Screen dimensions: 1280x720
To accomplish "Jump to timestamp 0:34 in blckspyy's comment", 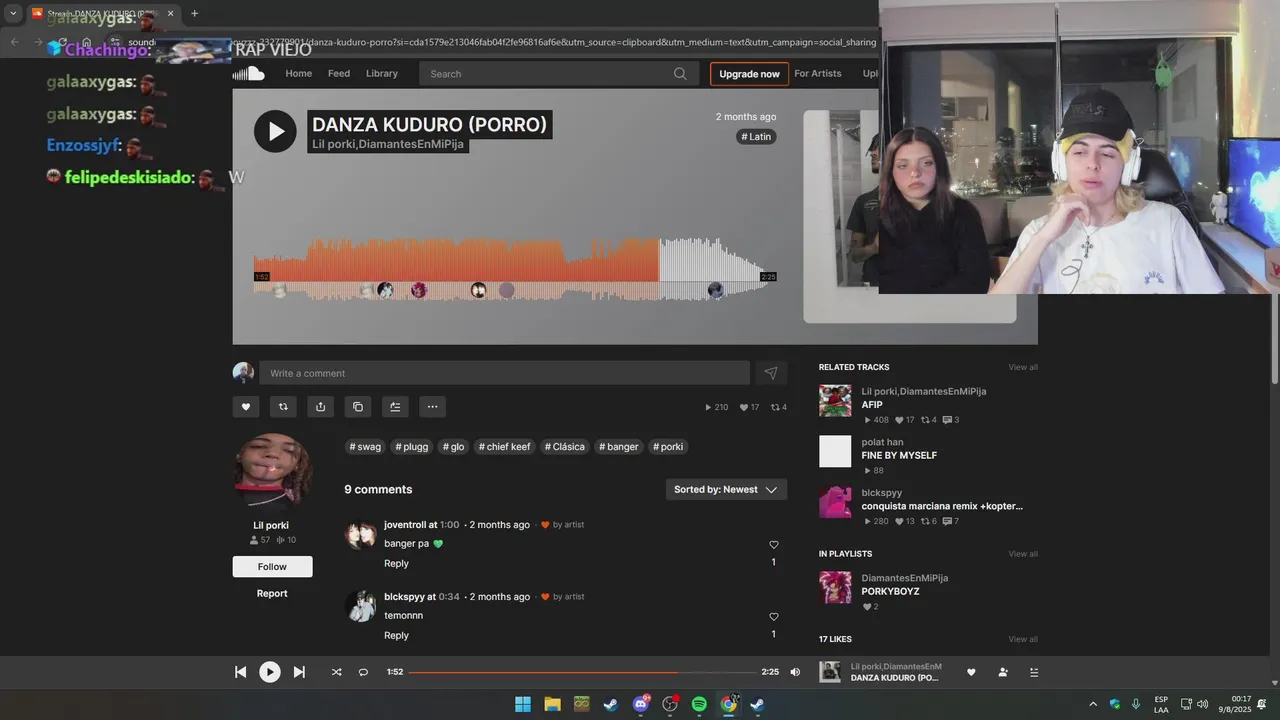I will pyautogui.click(x=449, y=597).
